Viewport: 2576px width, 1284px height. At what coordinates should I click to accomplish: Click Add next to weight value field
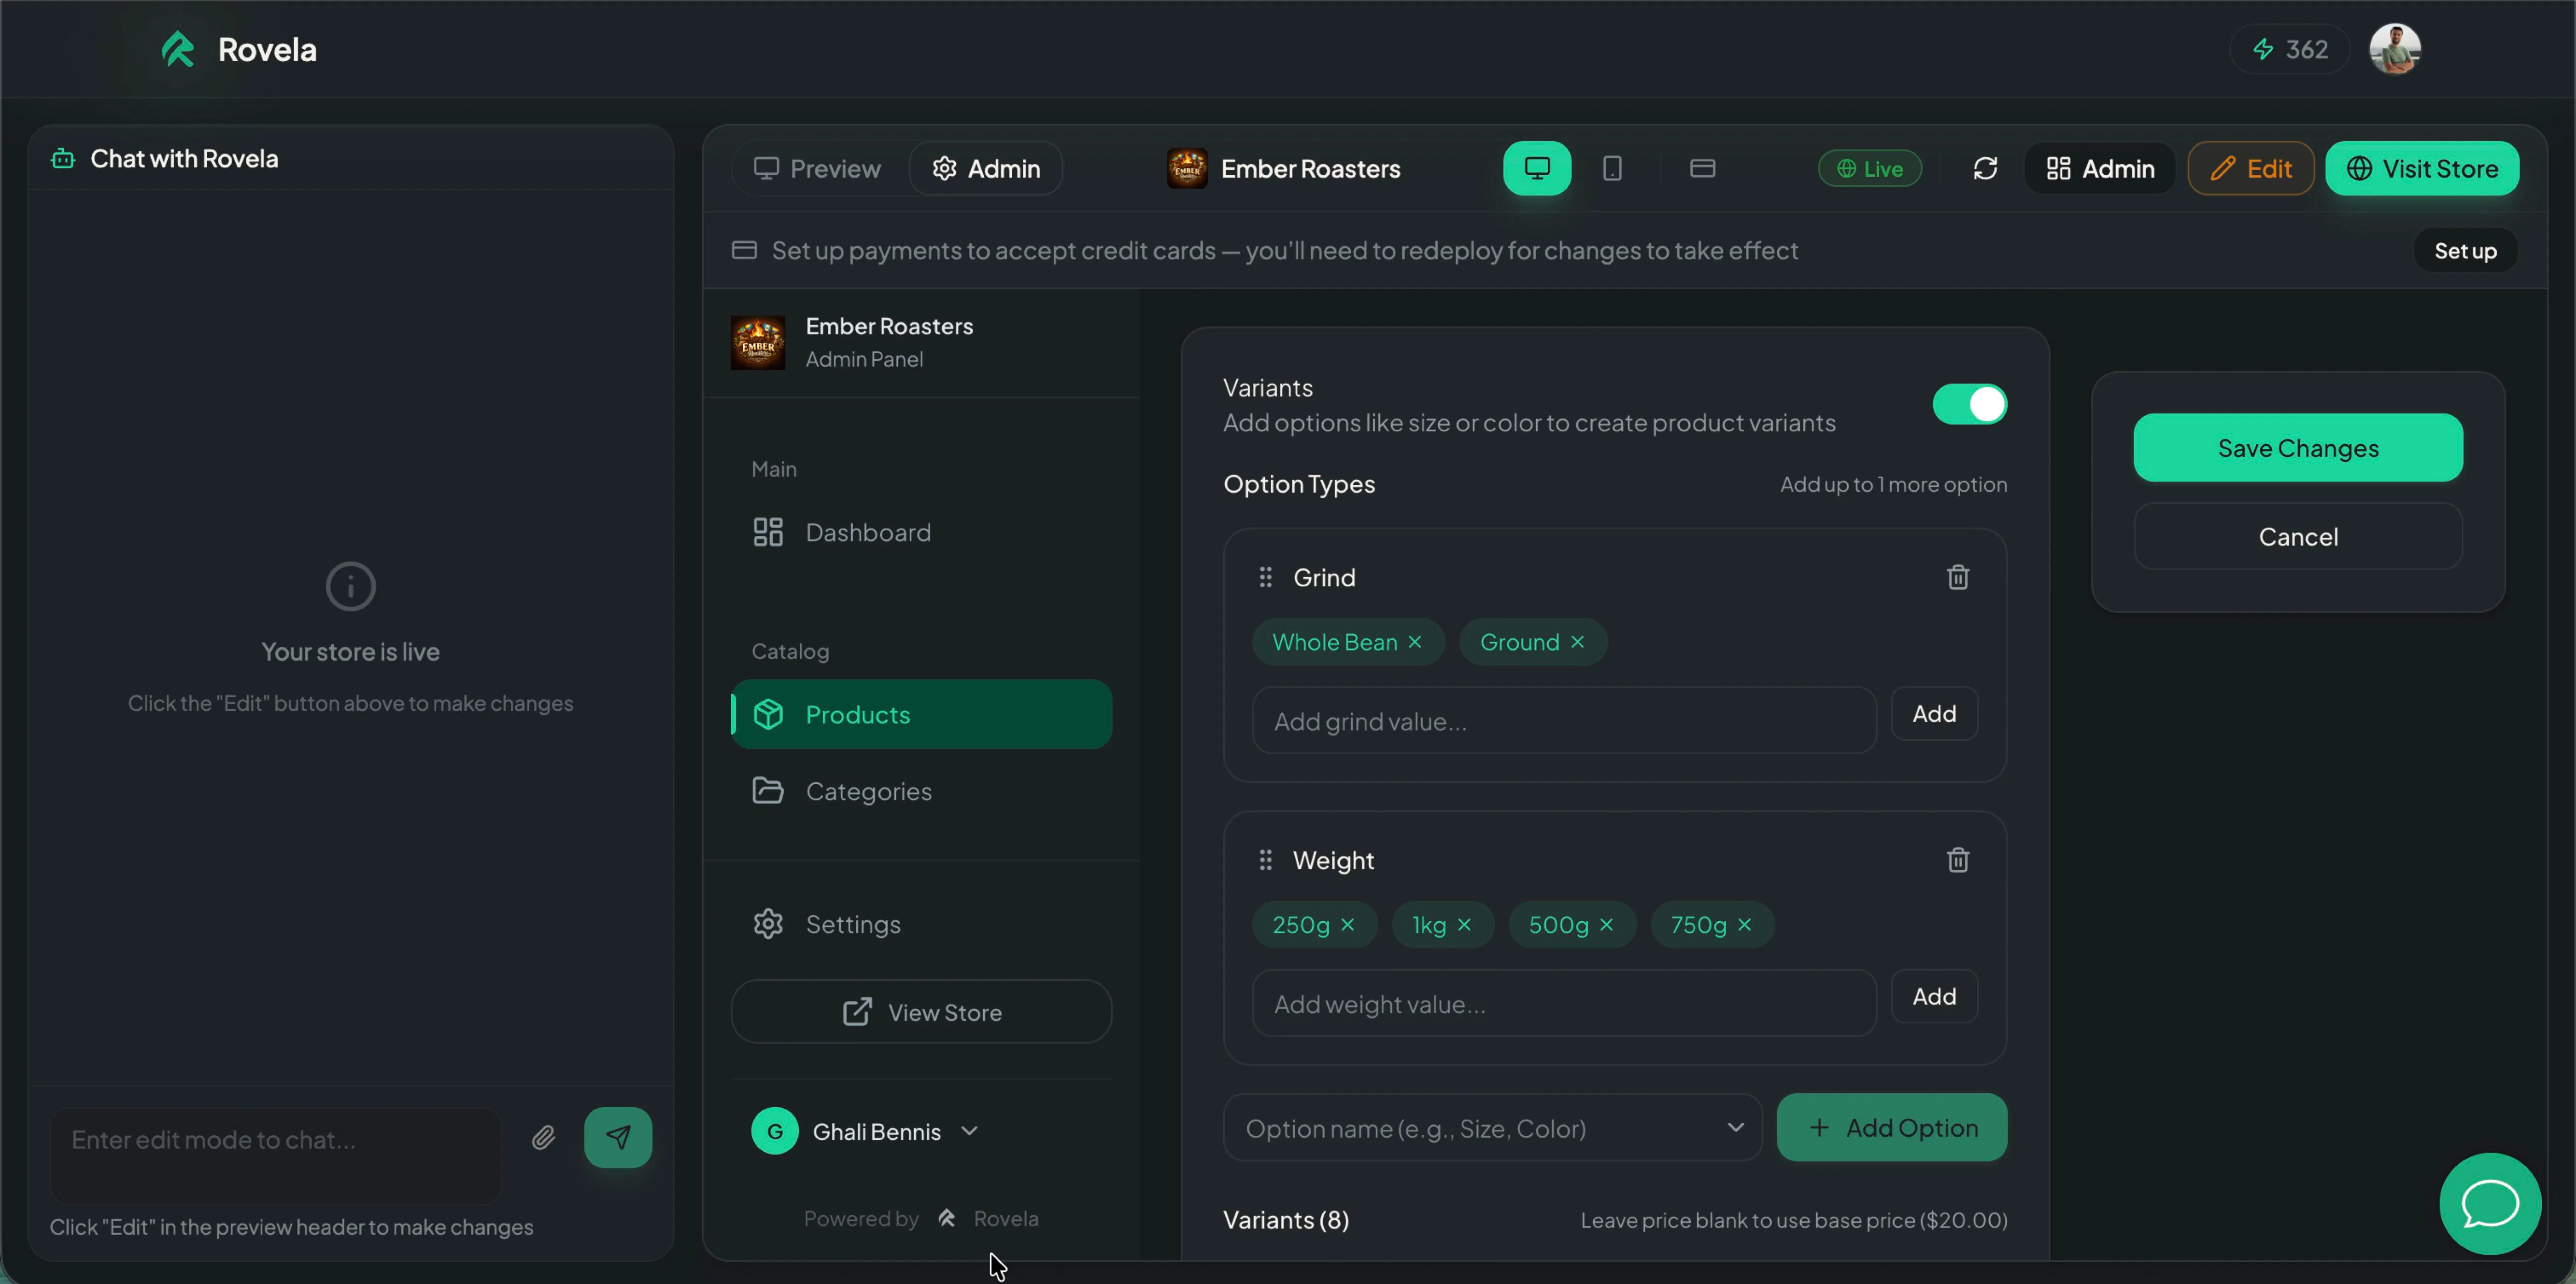pos(1934,997)
